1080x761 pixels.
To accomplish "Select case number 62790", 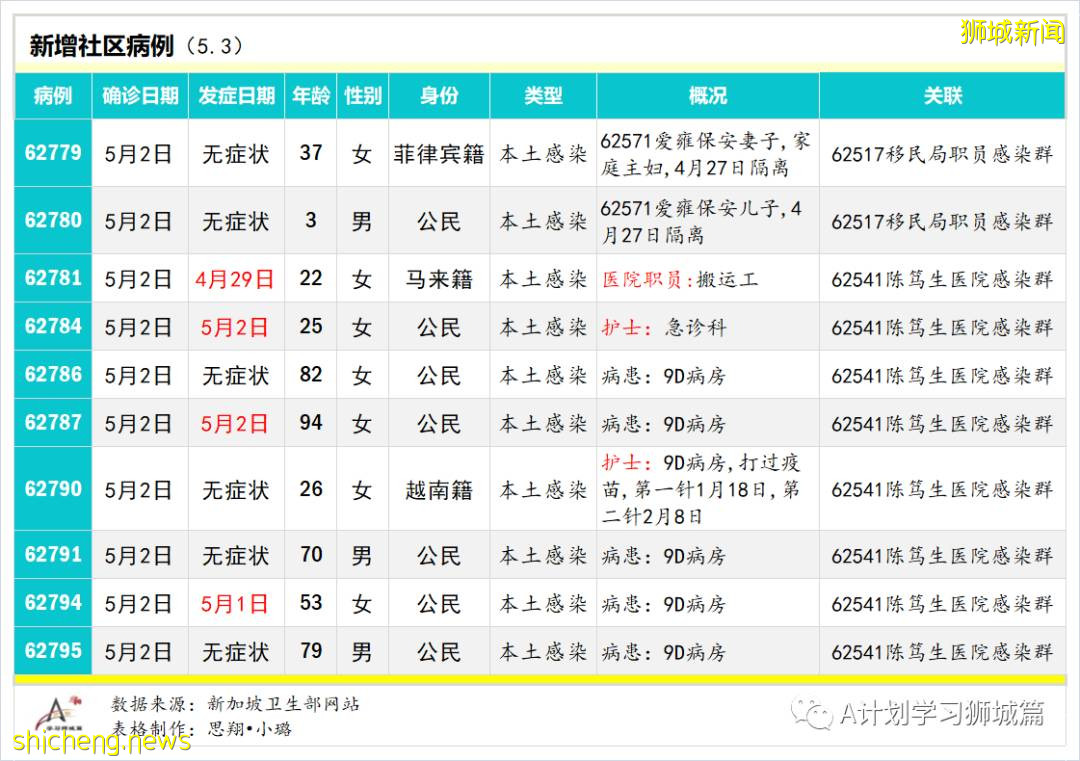I will [x=52, y=490].
